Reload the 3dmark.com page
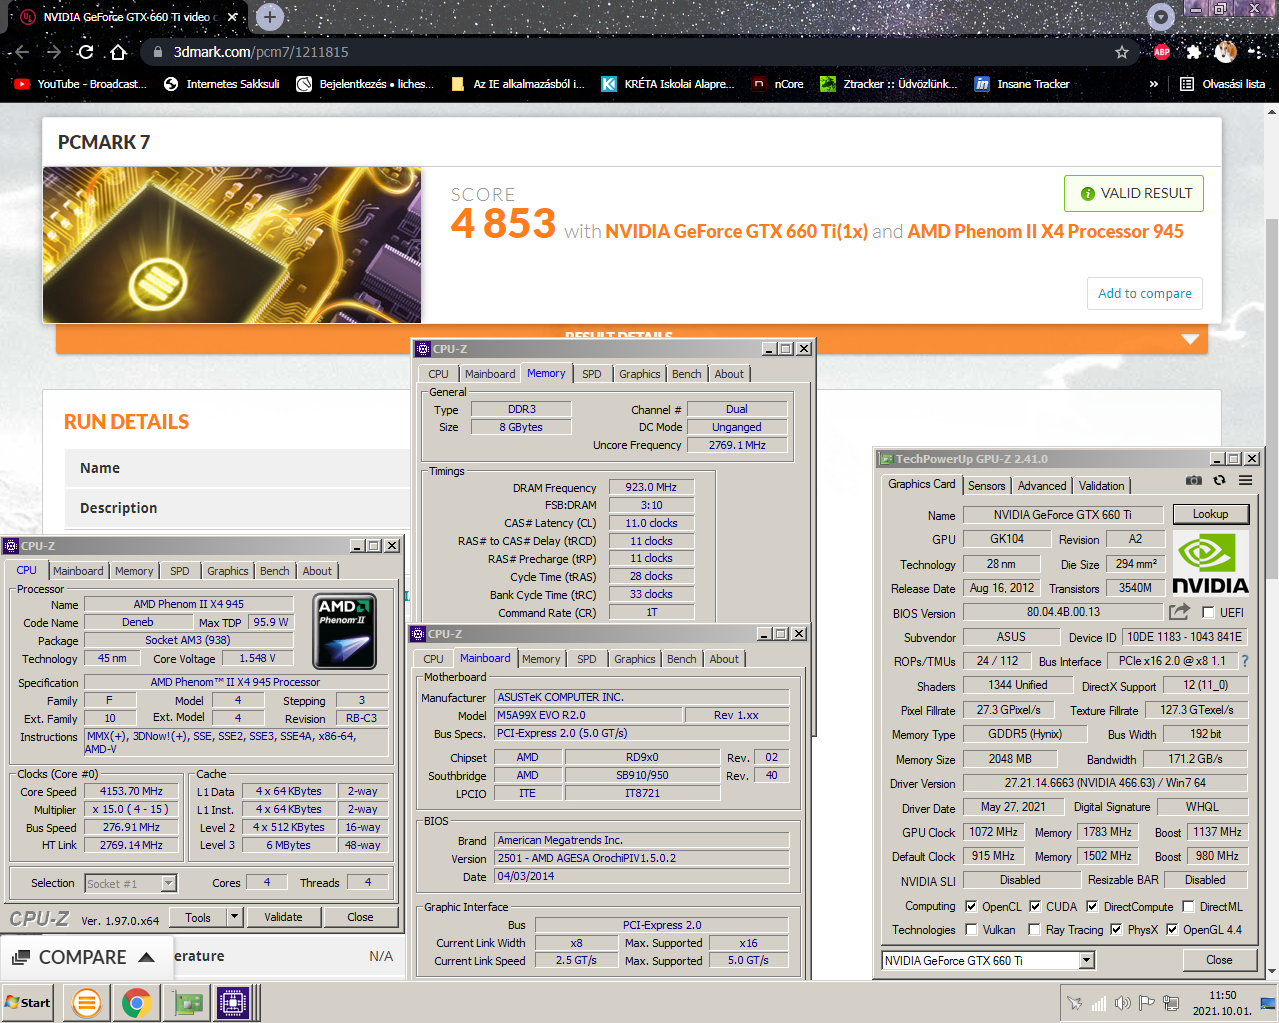Viewport: 1279px width, 1023px height. pos(86,52)
